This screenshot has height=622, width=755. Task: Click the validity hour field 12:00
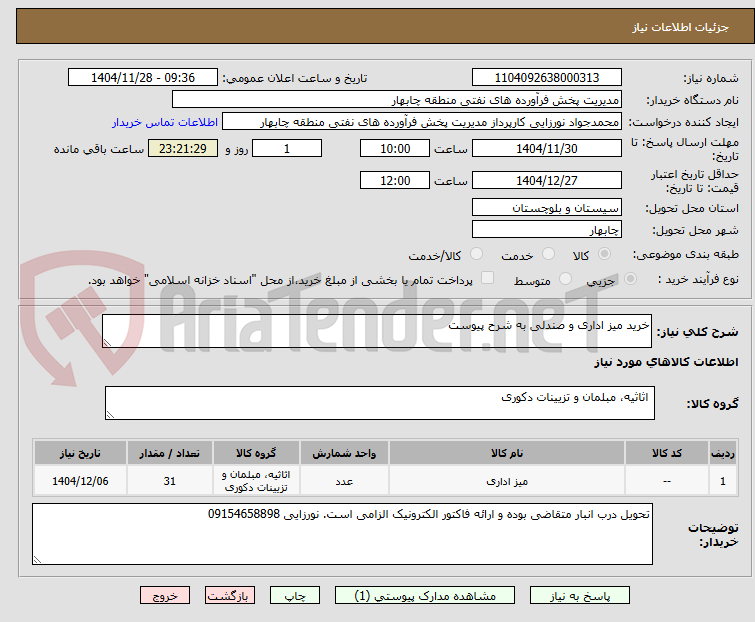(x=395, y=181)
